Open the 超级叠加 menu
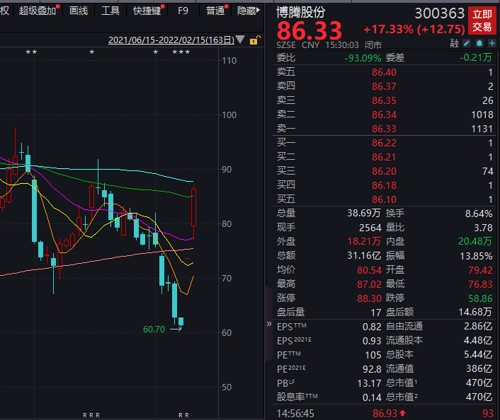The height and width of the screenshot is (420, 500). point(37,11)
